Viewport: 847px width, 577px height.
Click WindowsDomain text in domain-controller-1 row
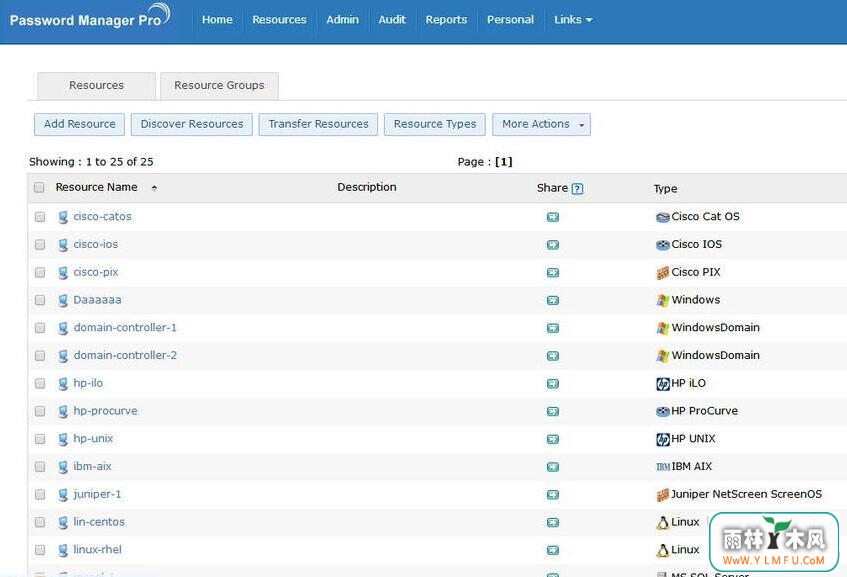coord(715,328)
